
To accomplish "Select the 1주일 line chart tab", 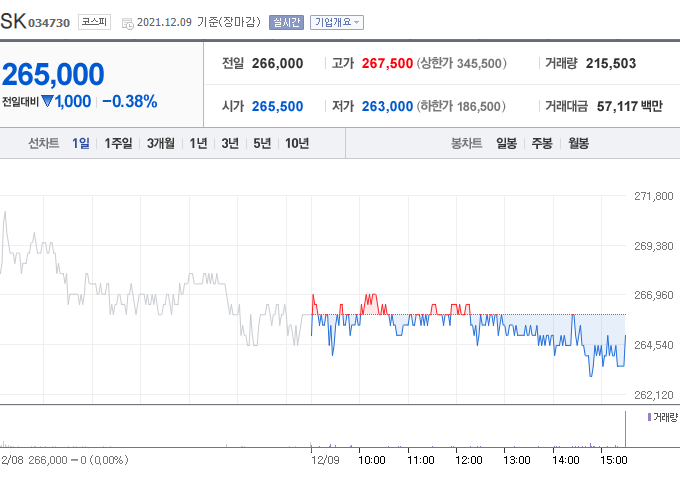I will click(x=118, y=143).
